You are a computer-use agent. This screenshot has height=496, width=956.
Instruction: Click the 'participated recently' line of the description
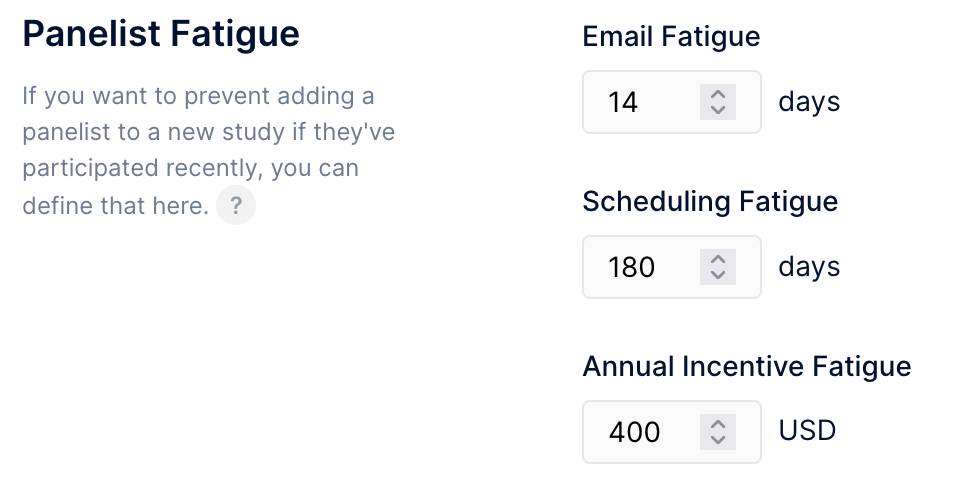point(191,169)
